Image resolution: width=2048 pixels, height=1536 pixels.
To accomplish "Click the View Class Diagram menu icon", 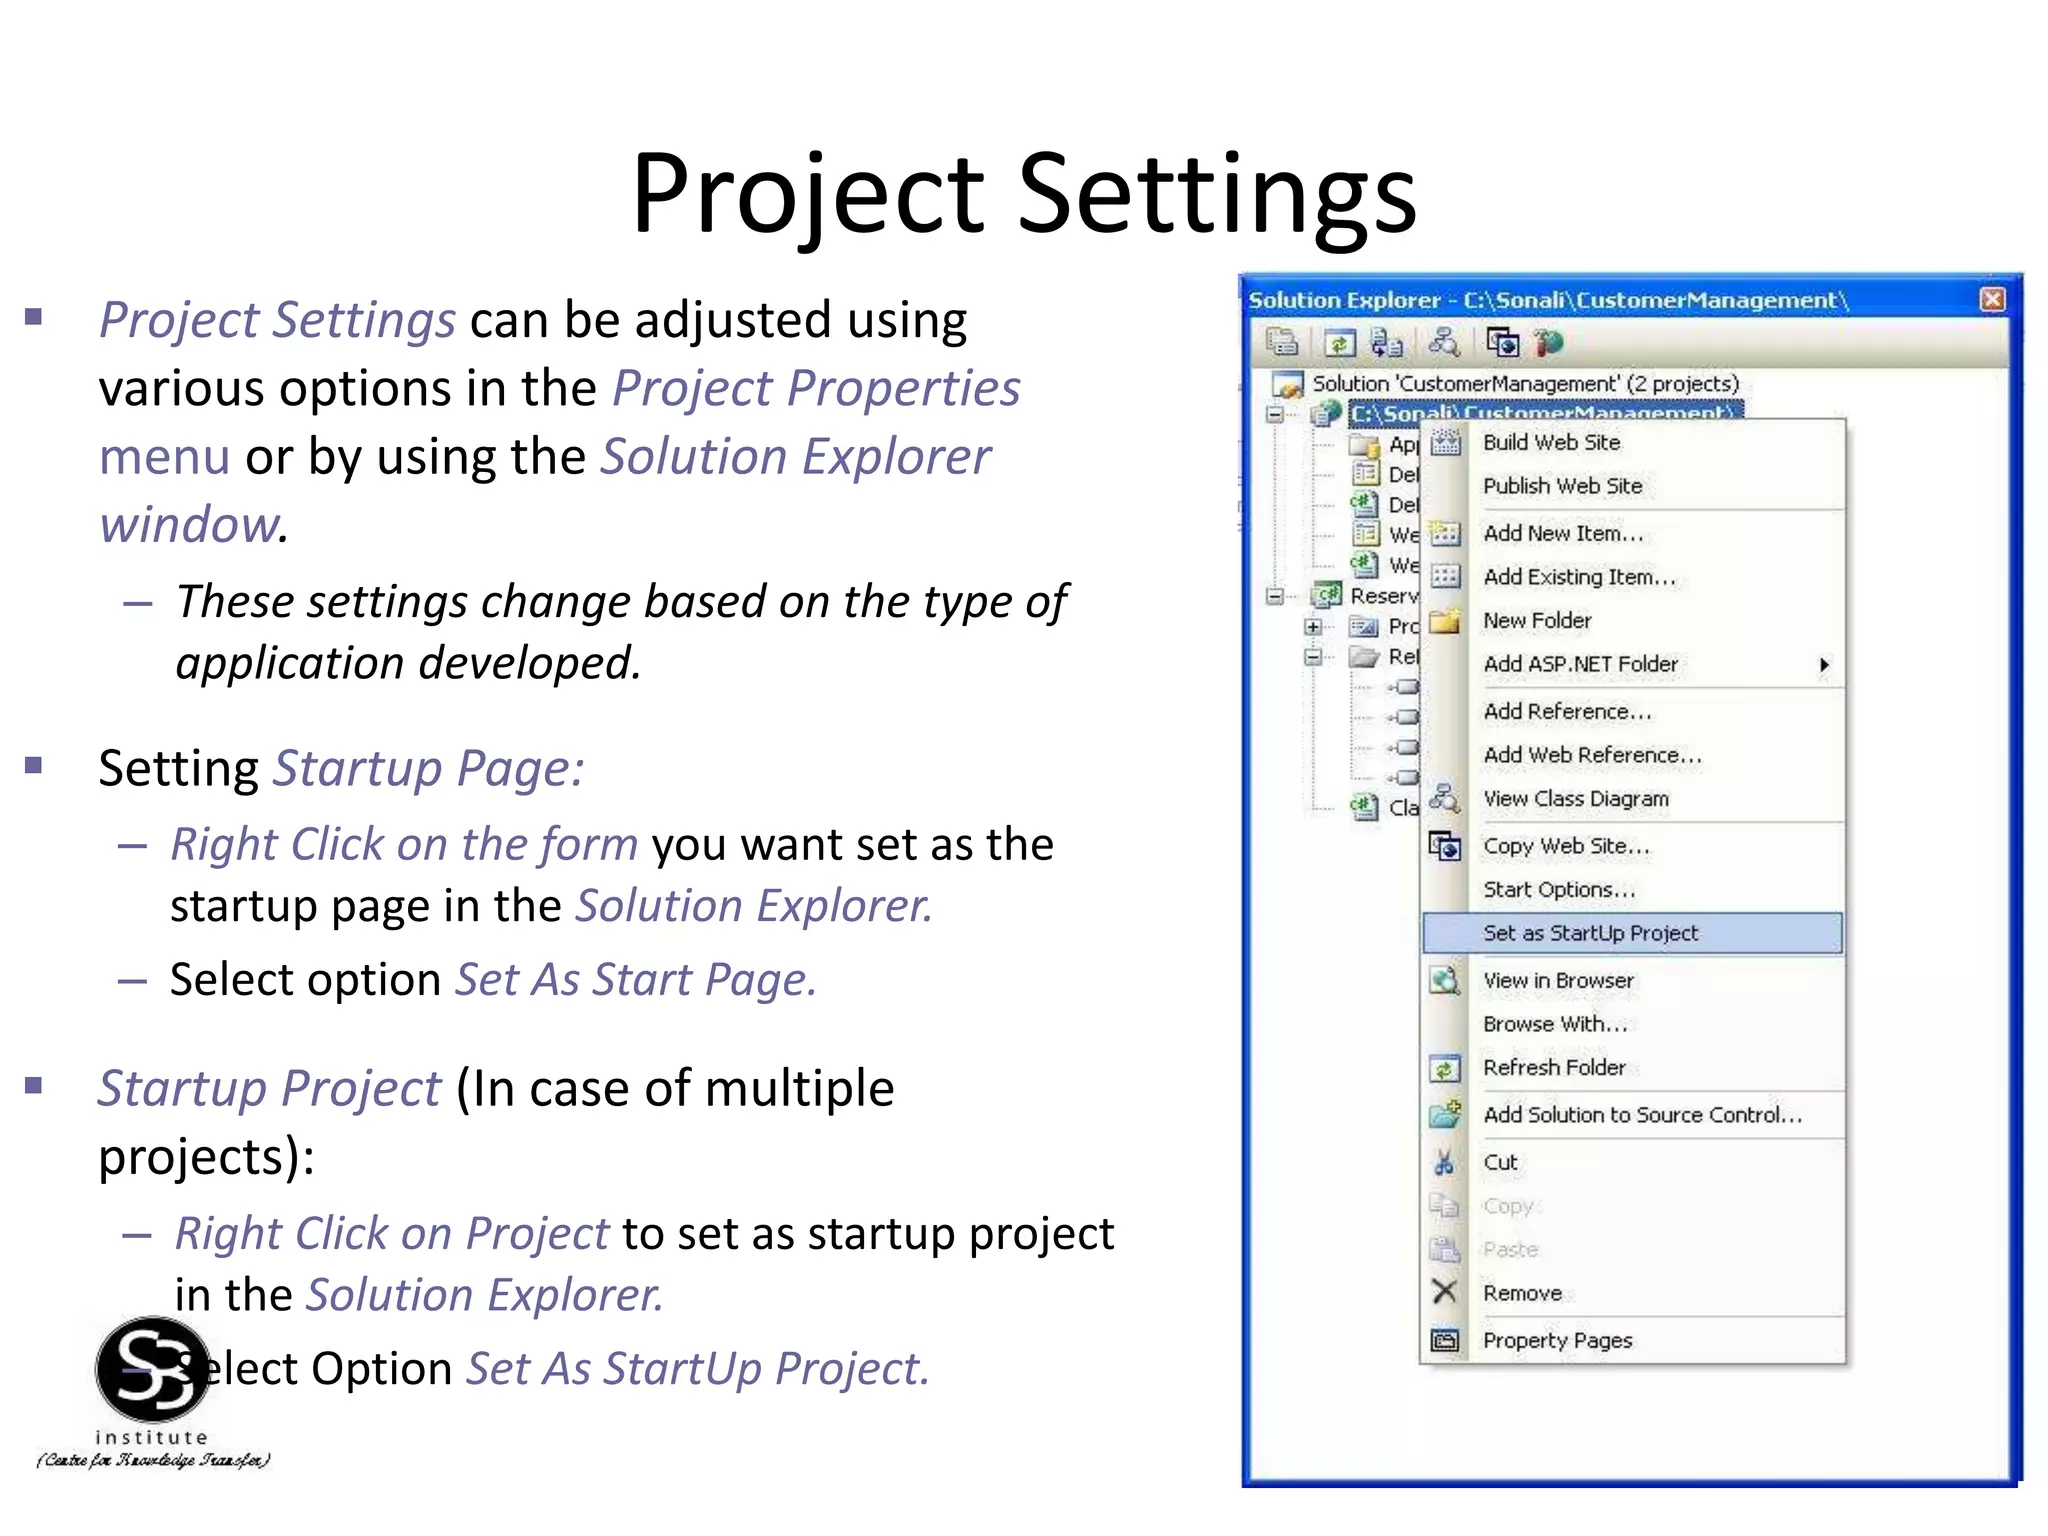I will 1445,798.
